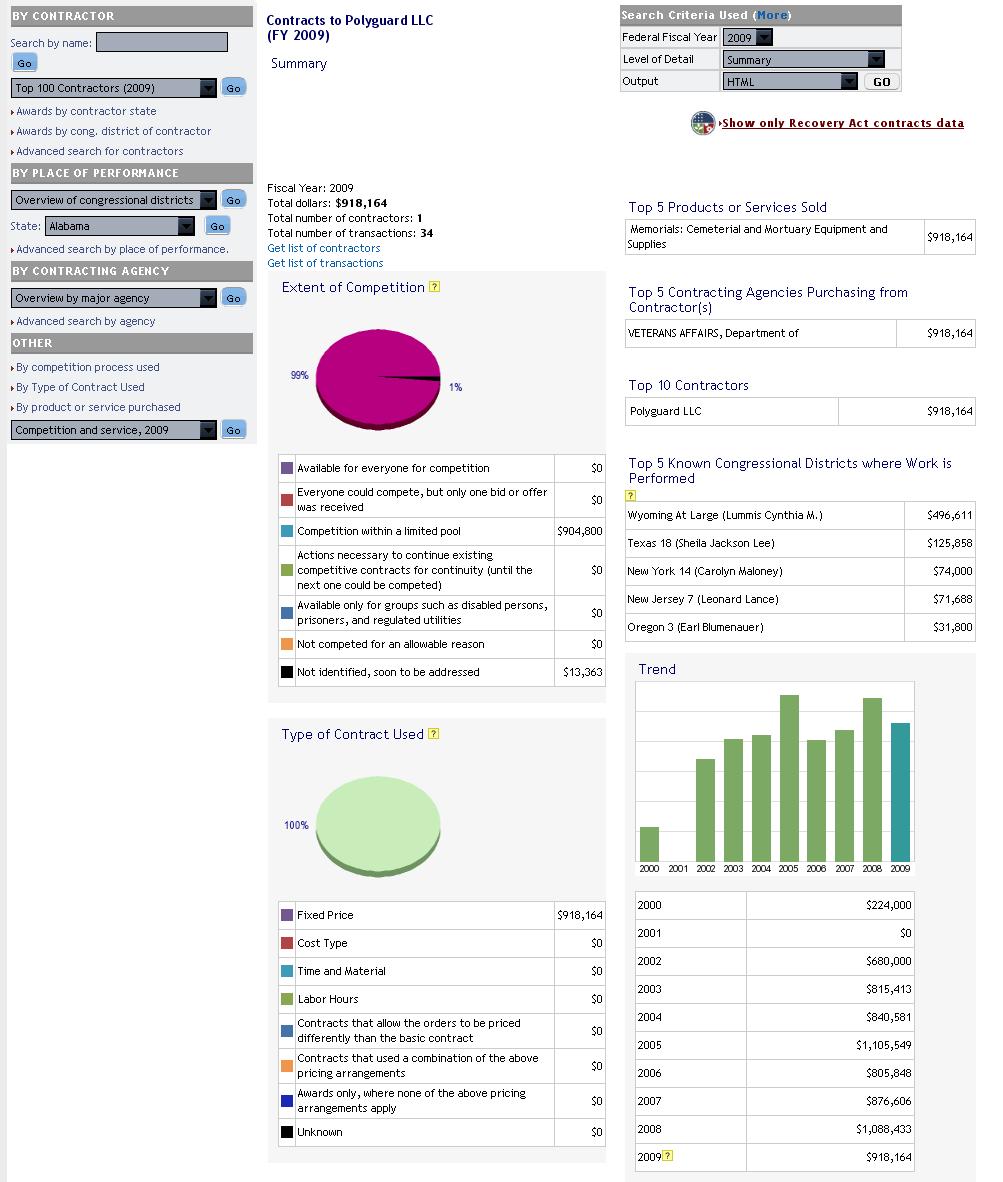Screen dimensions: 1003x1182
Task: Click Get list of contractors link
Action: 323,248
